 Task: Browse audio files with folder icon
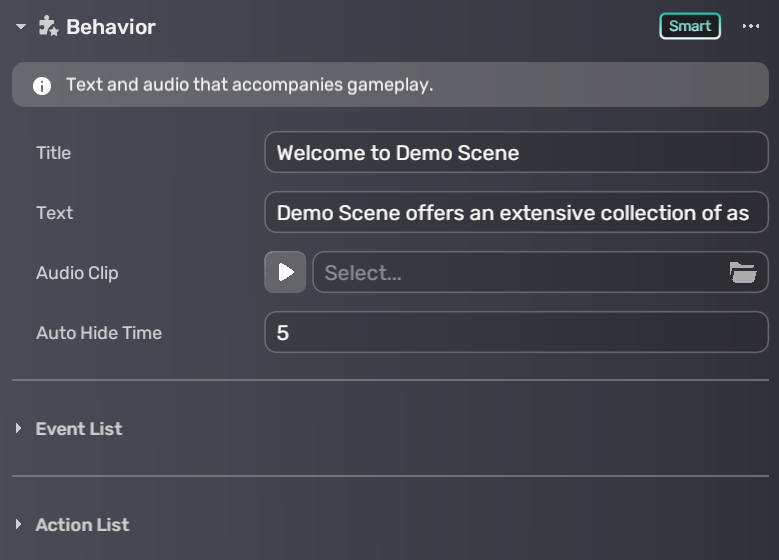[742, 272]
